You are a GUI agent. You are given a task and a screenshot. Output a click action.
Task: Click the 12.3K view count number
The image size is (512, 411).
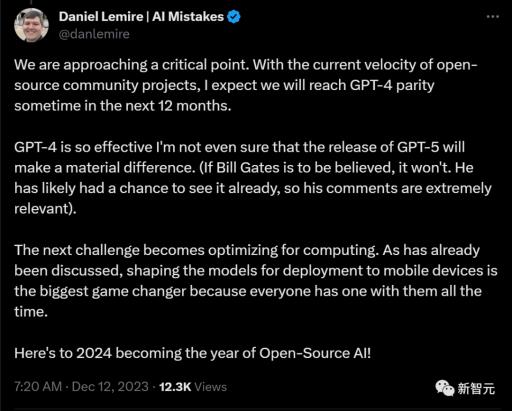pos(175,387)
